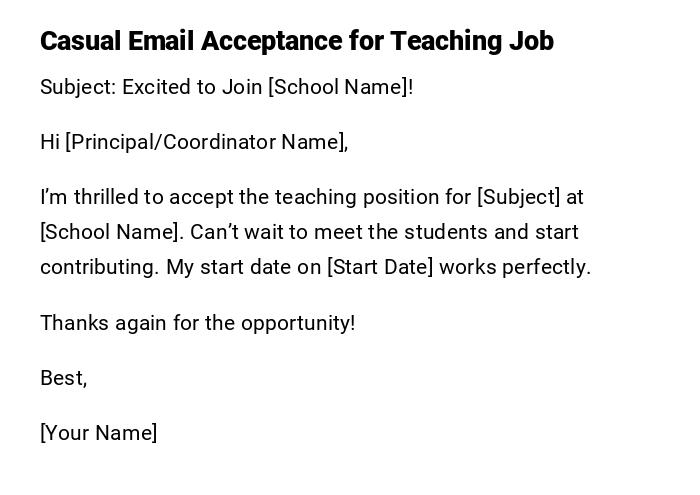Click the word "Hi" in the greeting
This screenshot has width=700, height=495.
click(x=50, y=142)
